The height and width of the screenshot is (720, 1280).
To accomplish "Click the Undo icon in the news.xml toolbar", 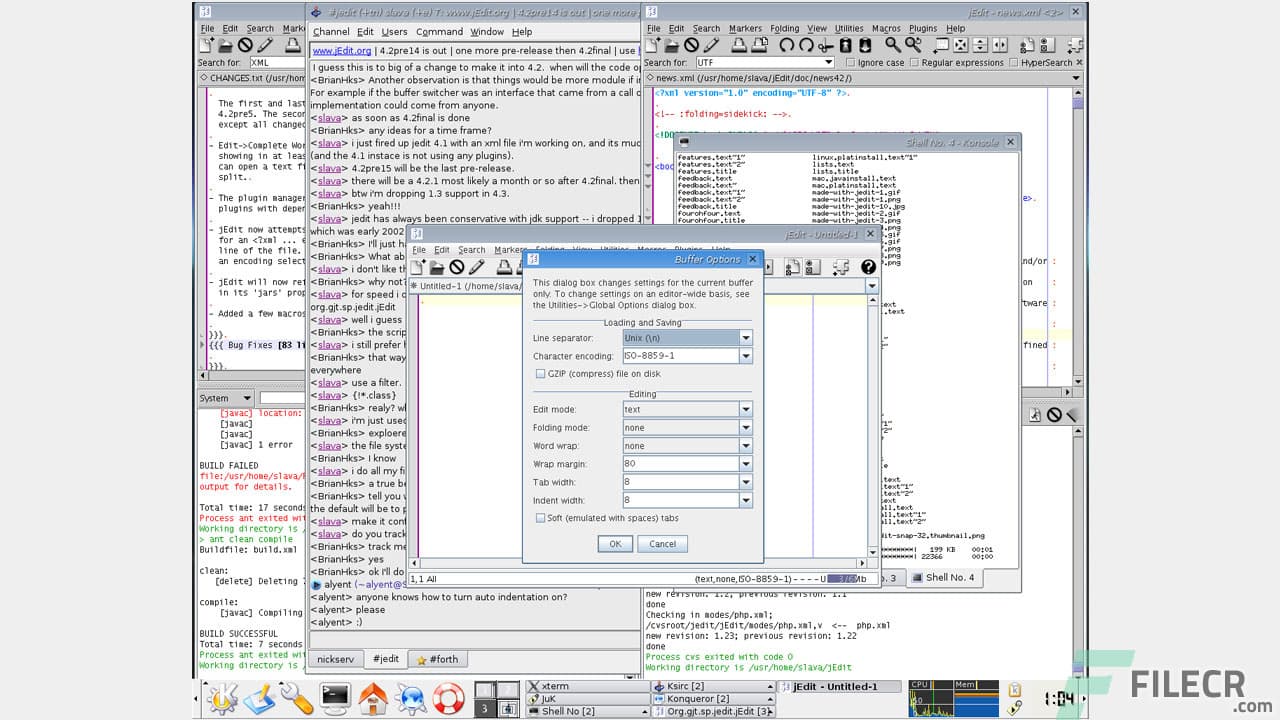I will click(786, 45).
